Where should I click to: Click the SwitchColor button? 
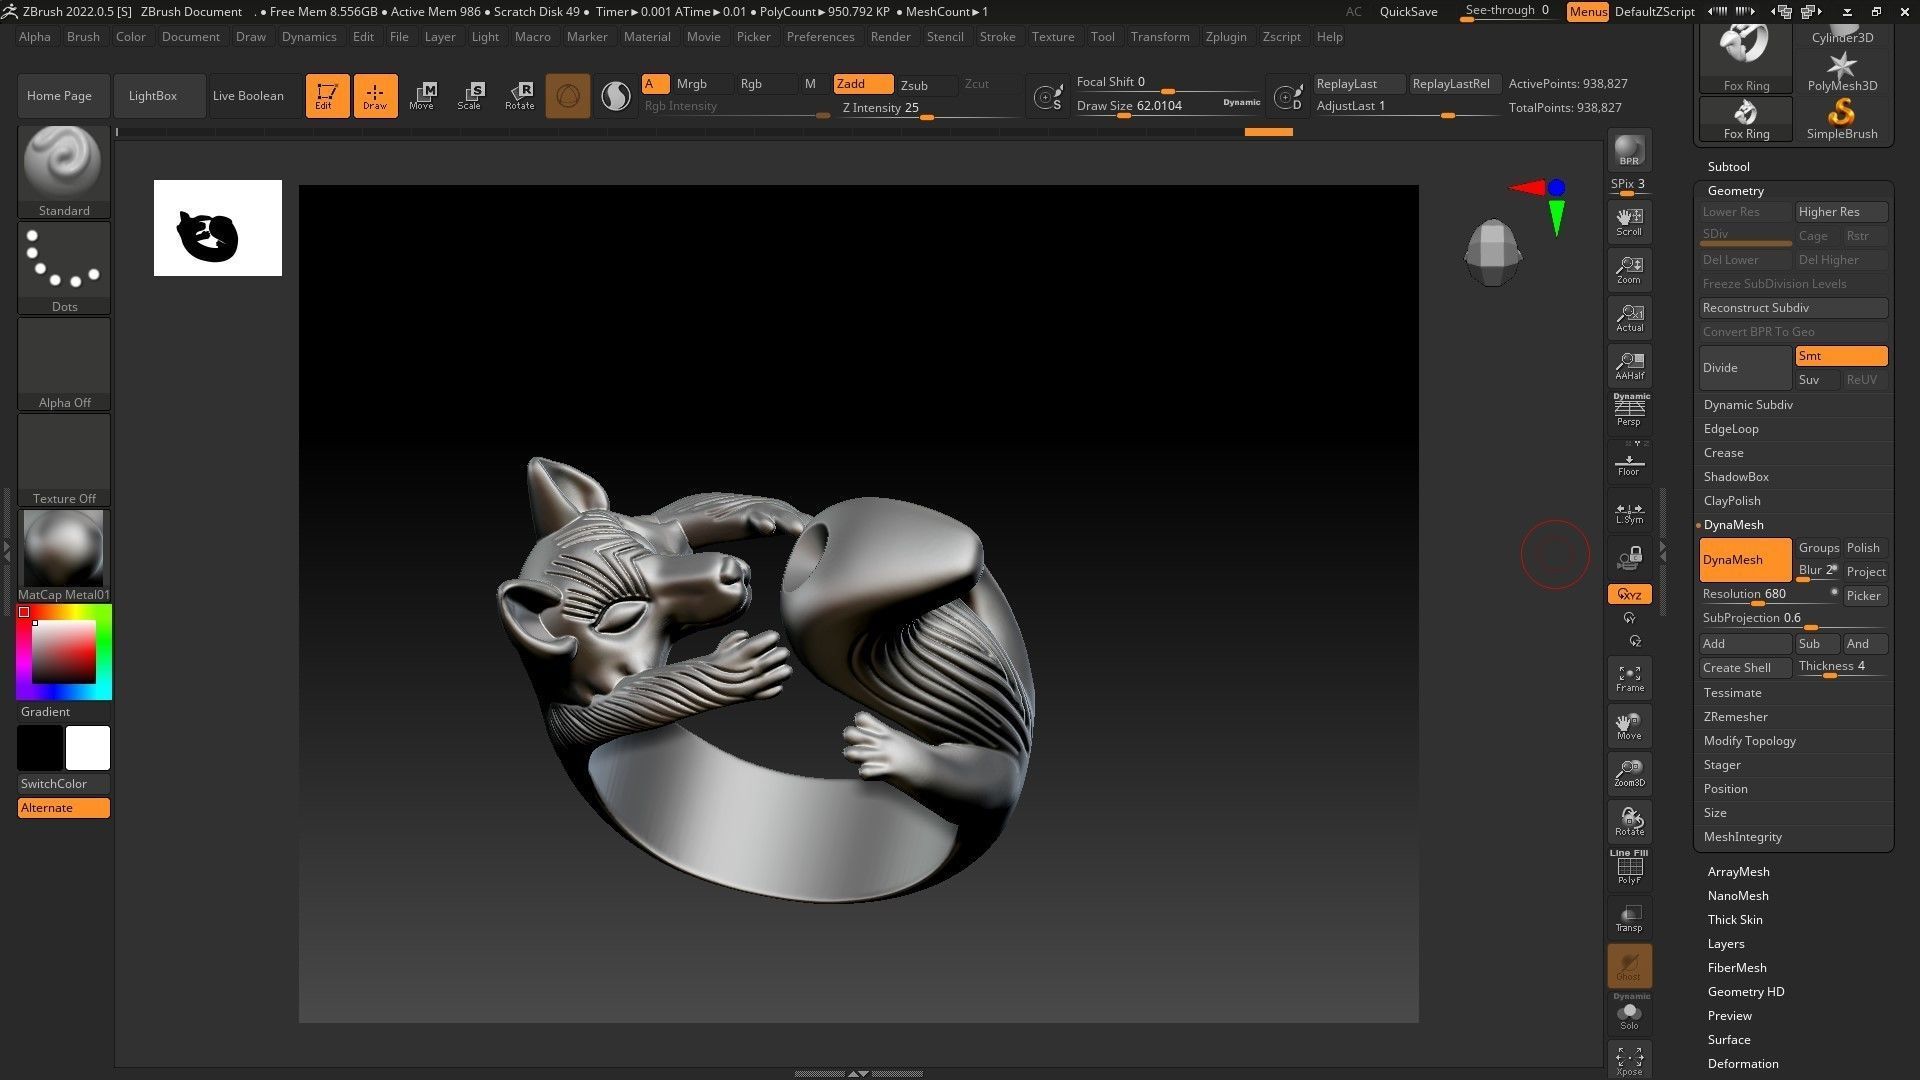[x=64, y=784]
